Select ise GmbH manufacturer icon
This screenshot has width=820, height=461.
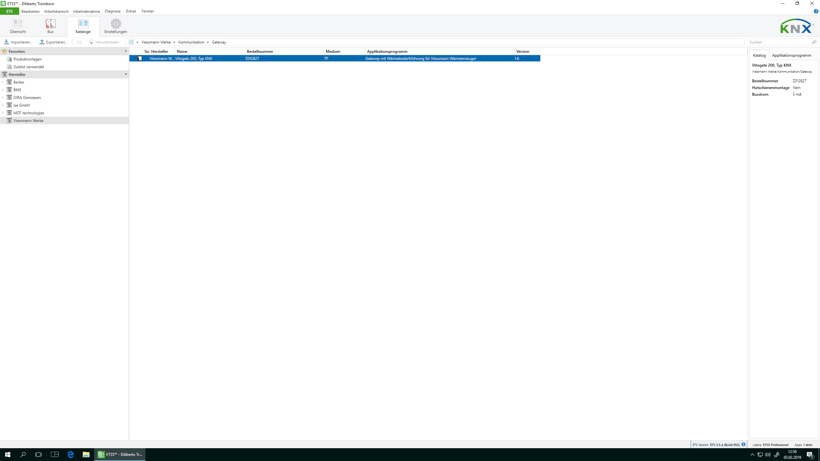coord(9,105)
